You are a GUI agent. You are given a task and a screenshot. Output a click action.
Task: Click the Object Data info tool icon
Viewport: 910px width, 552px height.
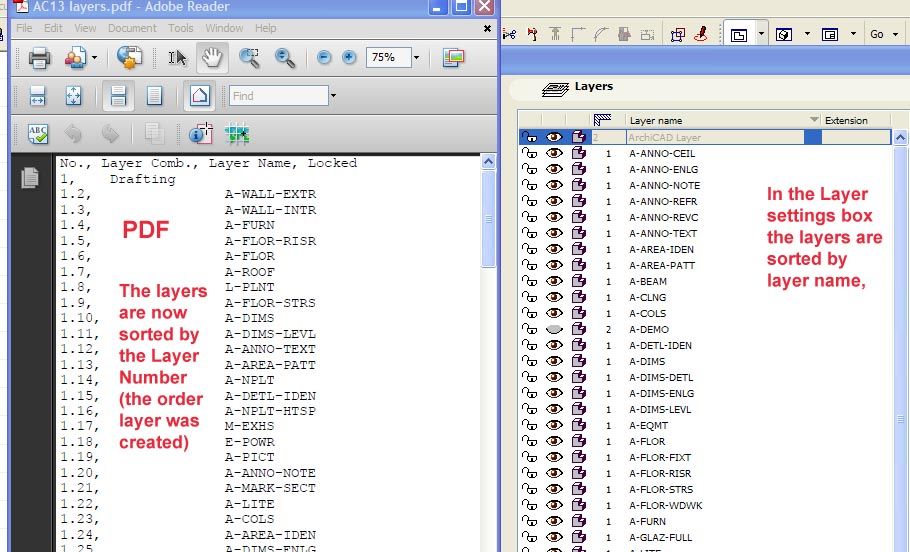[201, 134]
